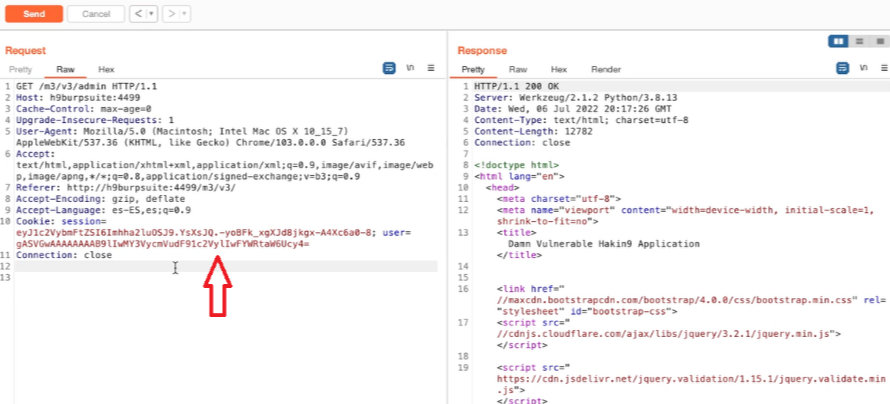Open the Response panel options menu
890x404 pixels.
884,68
